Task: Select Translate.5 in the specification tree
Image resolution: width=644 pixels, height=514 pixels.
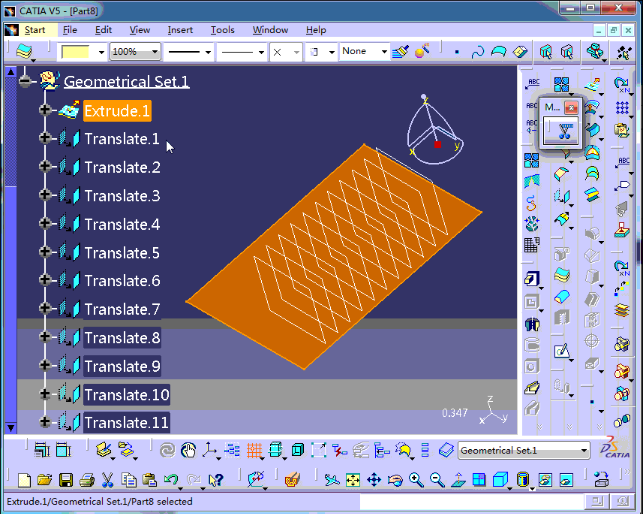Action: [122, 253]
